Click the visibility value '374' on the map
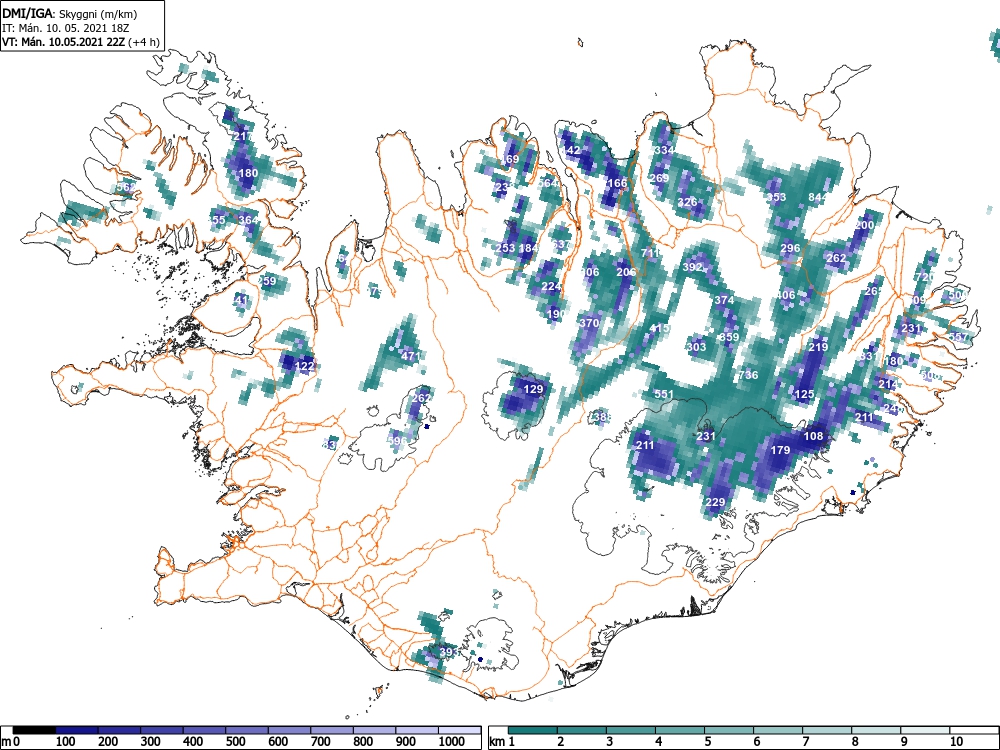The image size is (1000, 750). [724, 300]
